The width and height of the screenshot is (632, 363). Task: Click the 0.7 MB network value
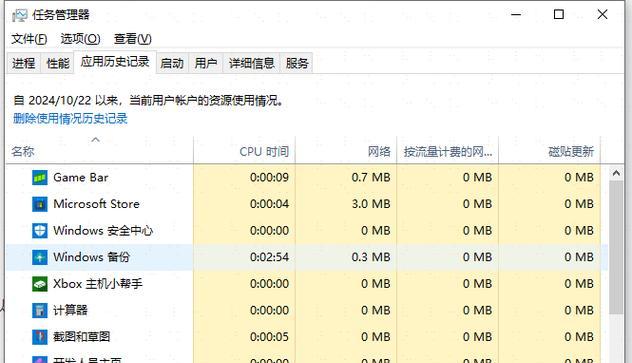371,178
